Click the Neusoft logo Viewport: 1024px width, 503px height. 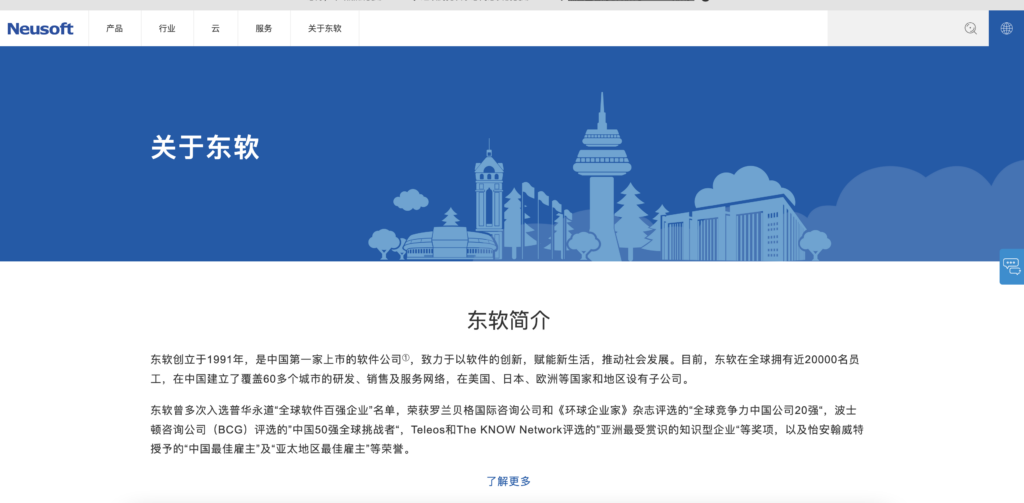40,29
